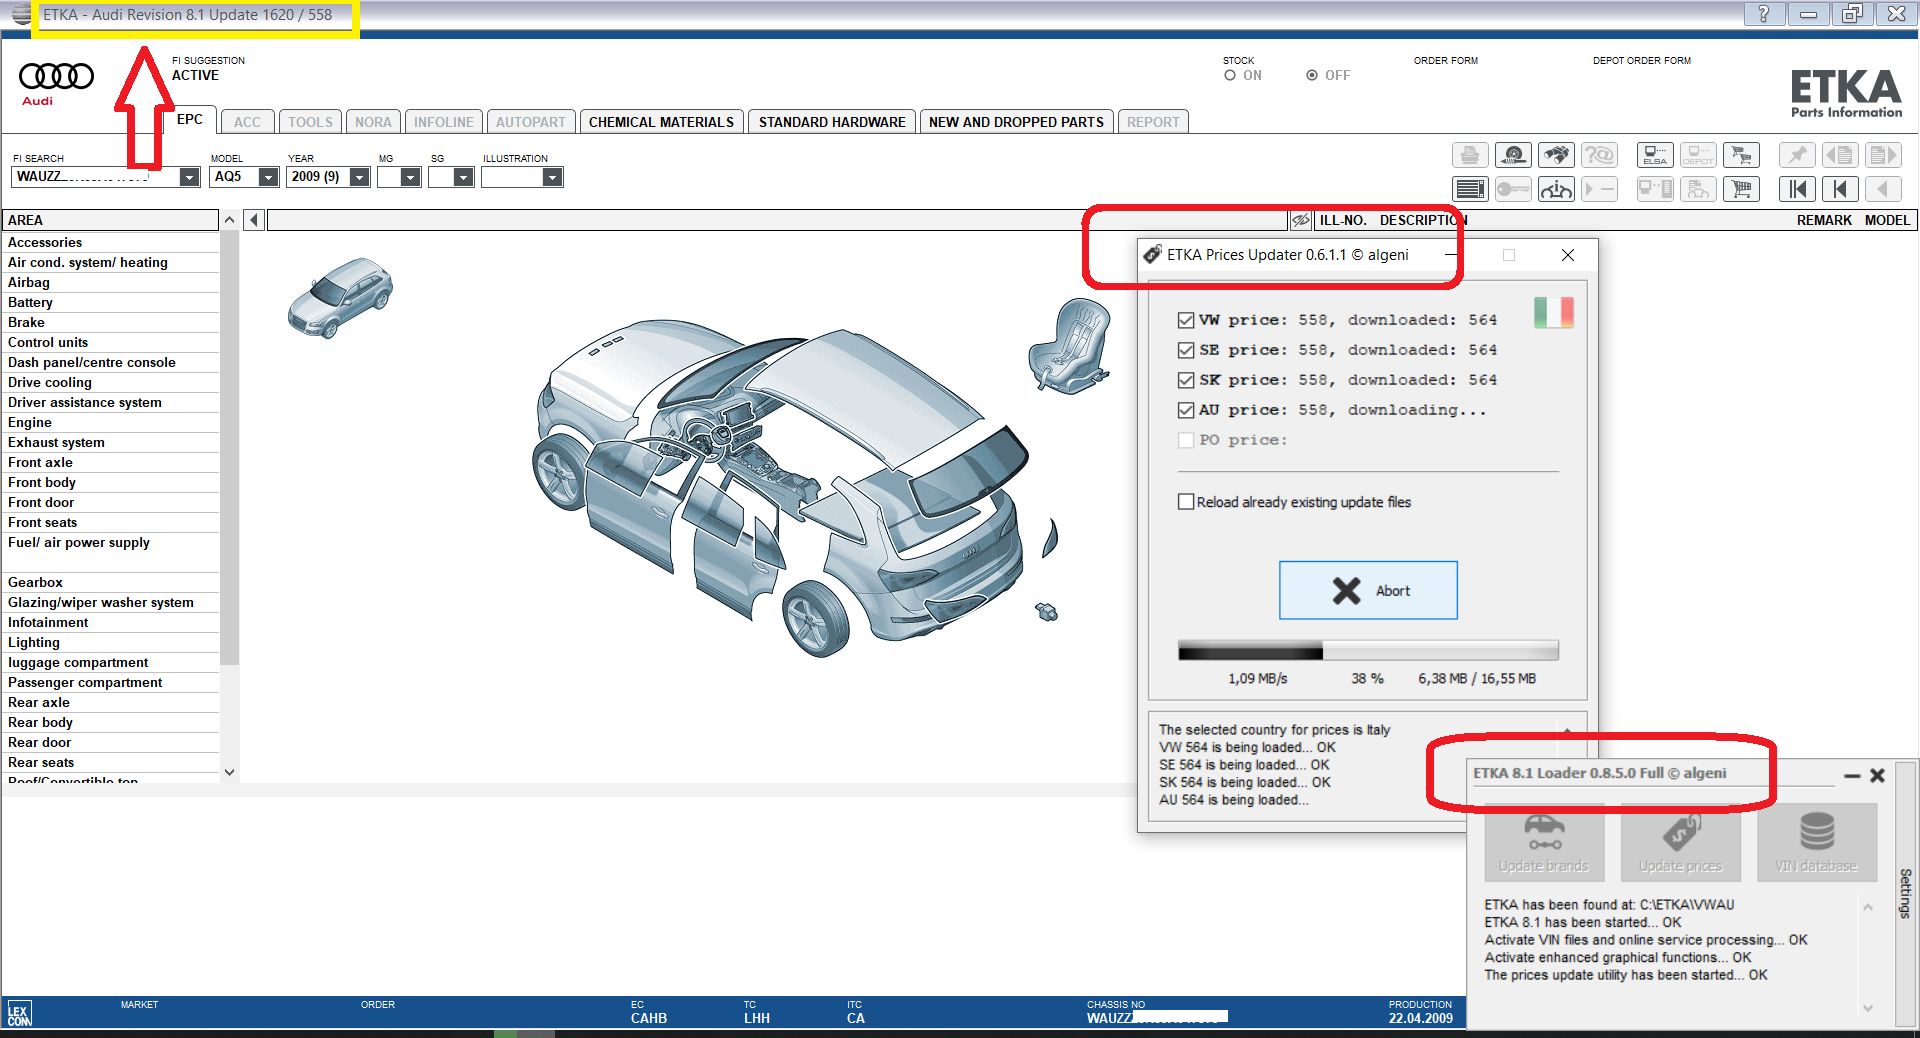Switch to the TOOLS tab
Viewport: 1920px width, 1038px height.
tap(310, 122)
